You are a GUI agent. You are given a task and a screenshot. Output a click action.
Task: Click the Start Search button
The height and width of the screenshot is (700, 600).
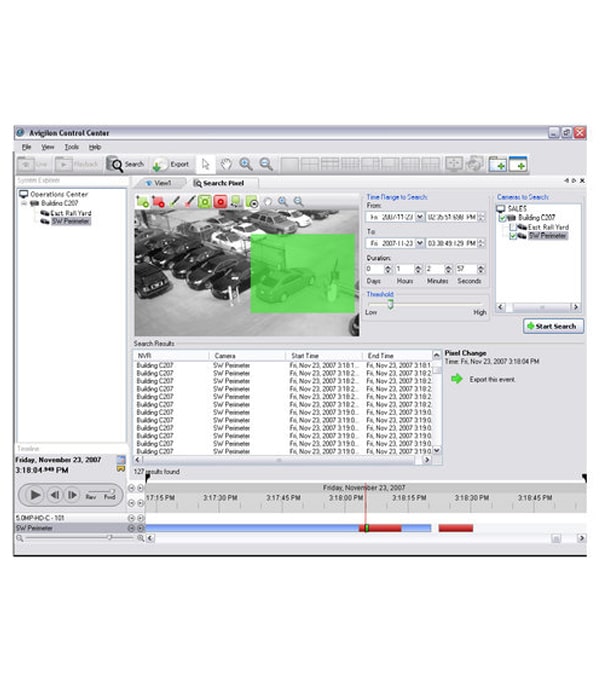553,326
